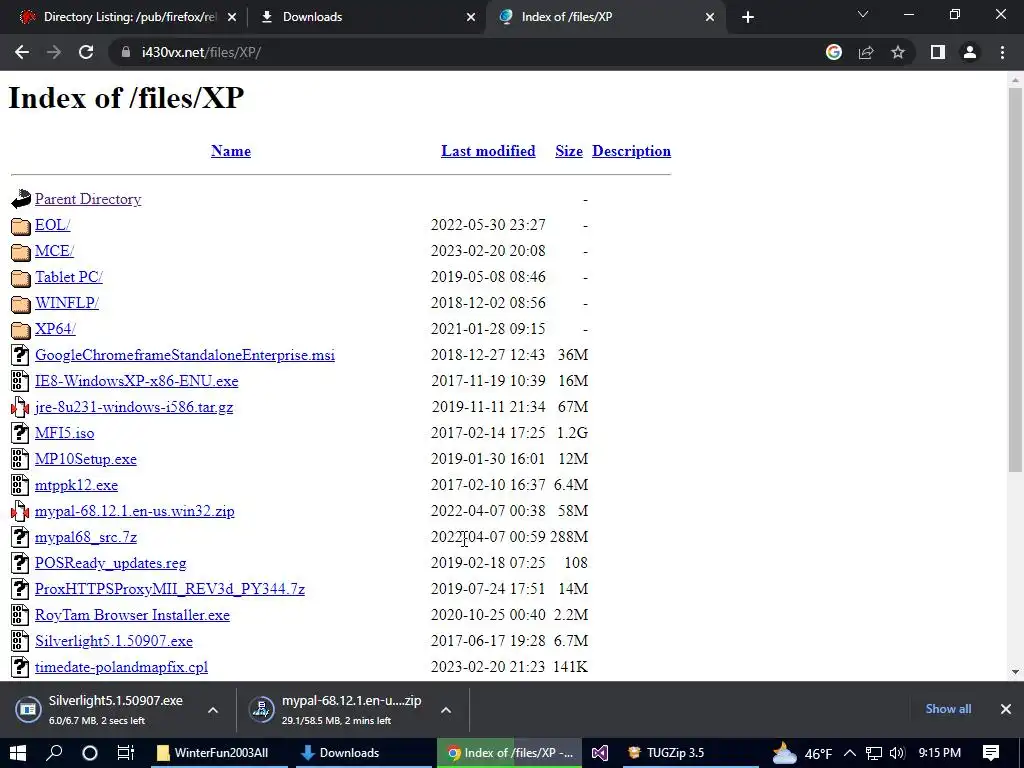
Task: Open Chrome three-dot menu
Action: 1002,52
